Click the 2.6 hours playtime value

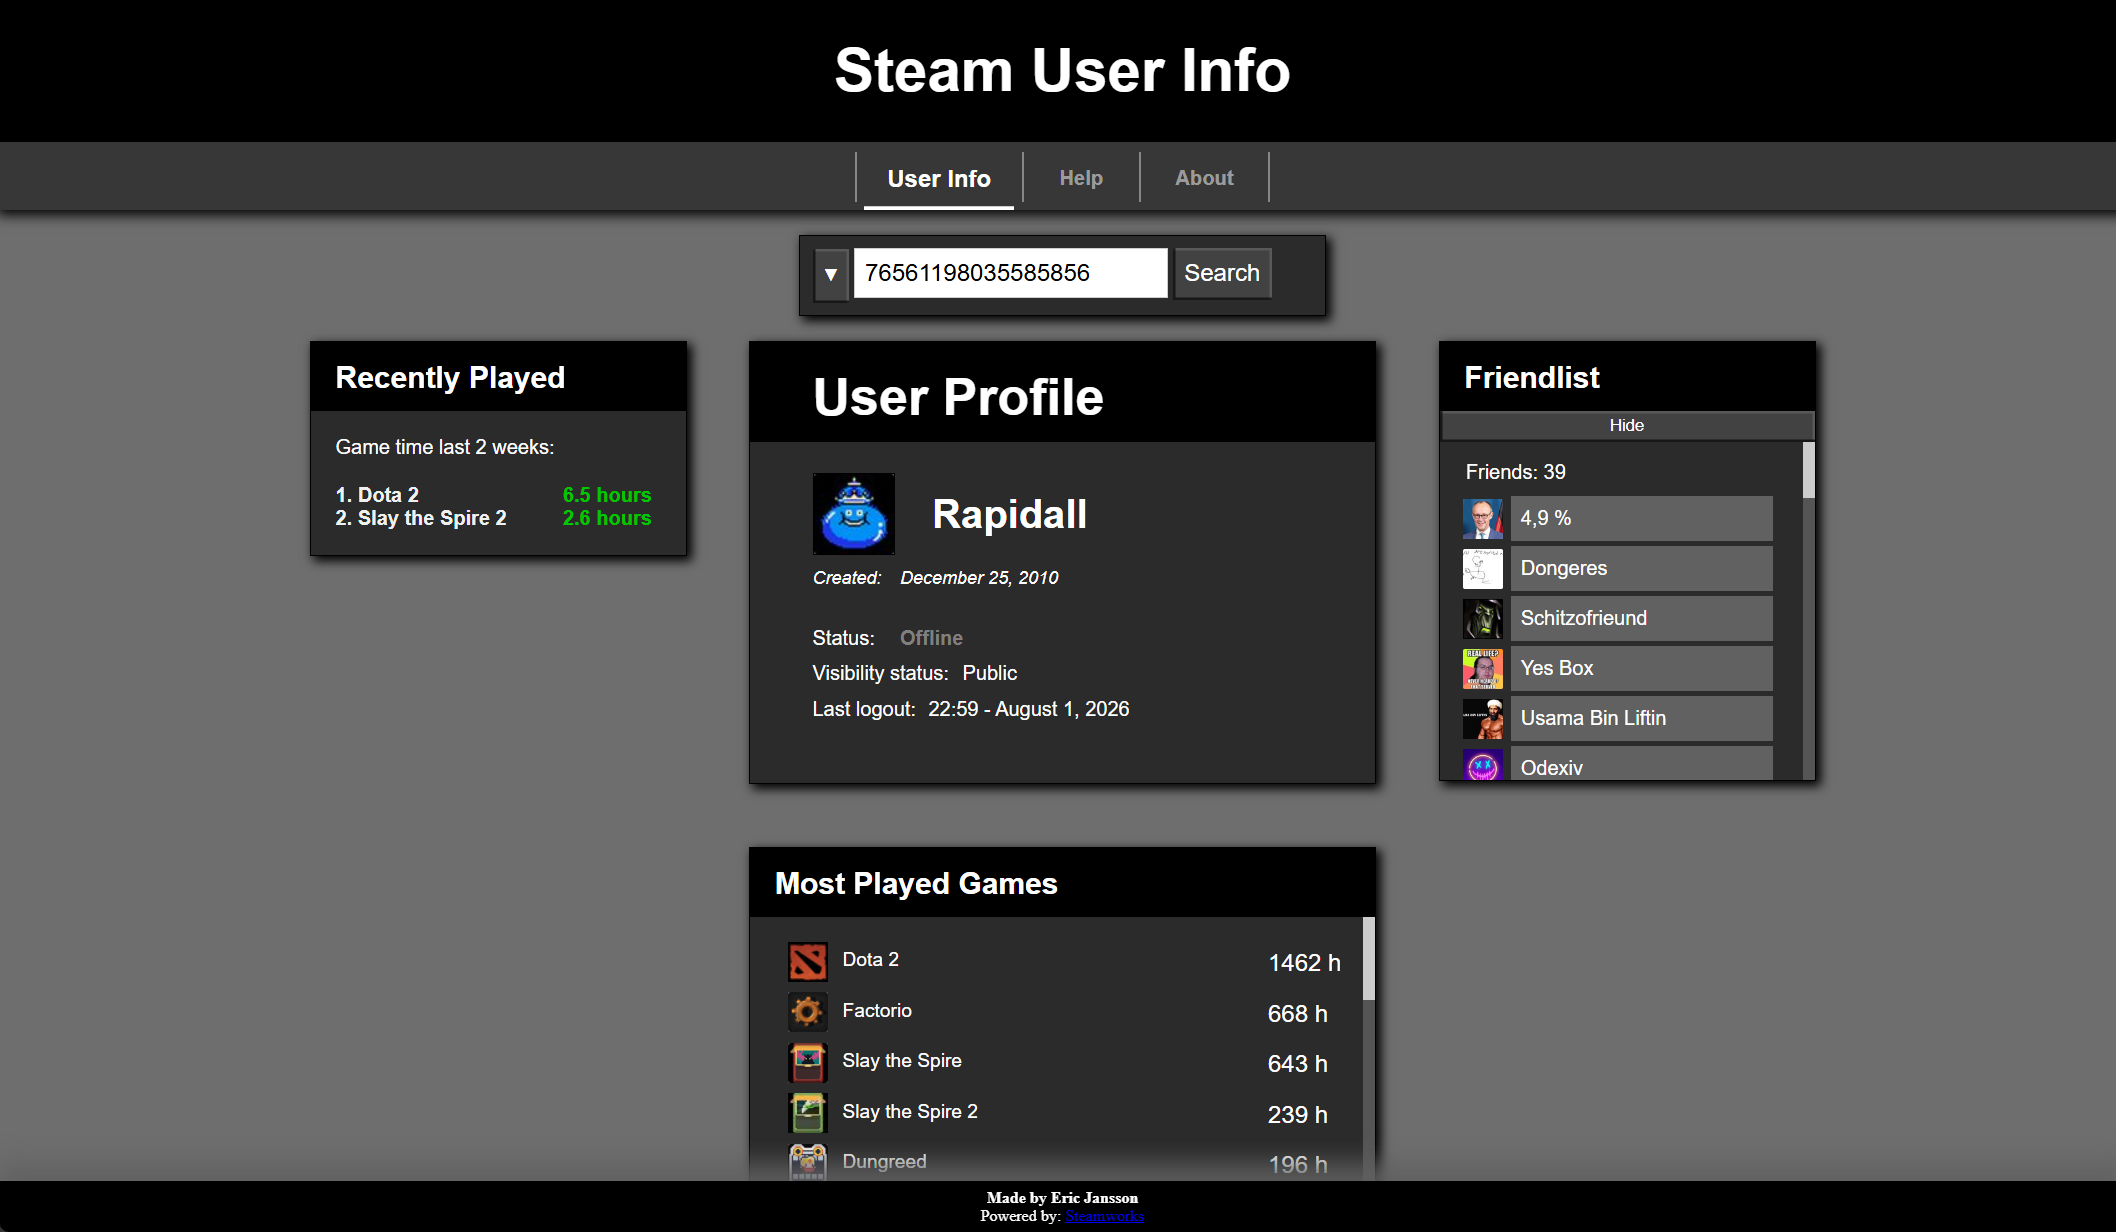[607, 518]
